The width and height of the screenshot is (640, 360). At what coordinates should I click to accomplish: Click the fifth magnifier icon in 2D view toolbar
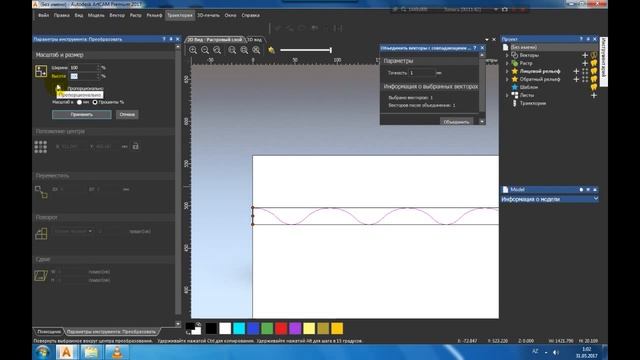click(x=244, y=50)
